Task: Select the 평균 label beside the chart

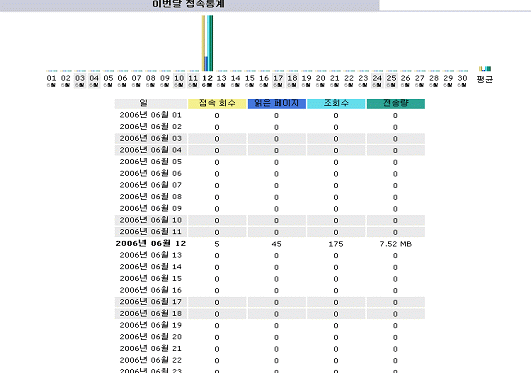Action: pos(485,79)
